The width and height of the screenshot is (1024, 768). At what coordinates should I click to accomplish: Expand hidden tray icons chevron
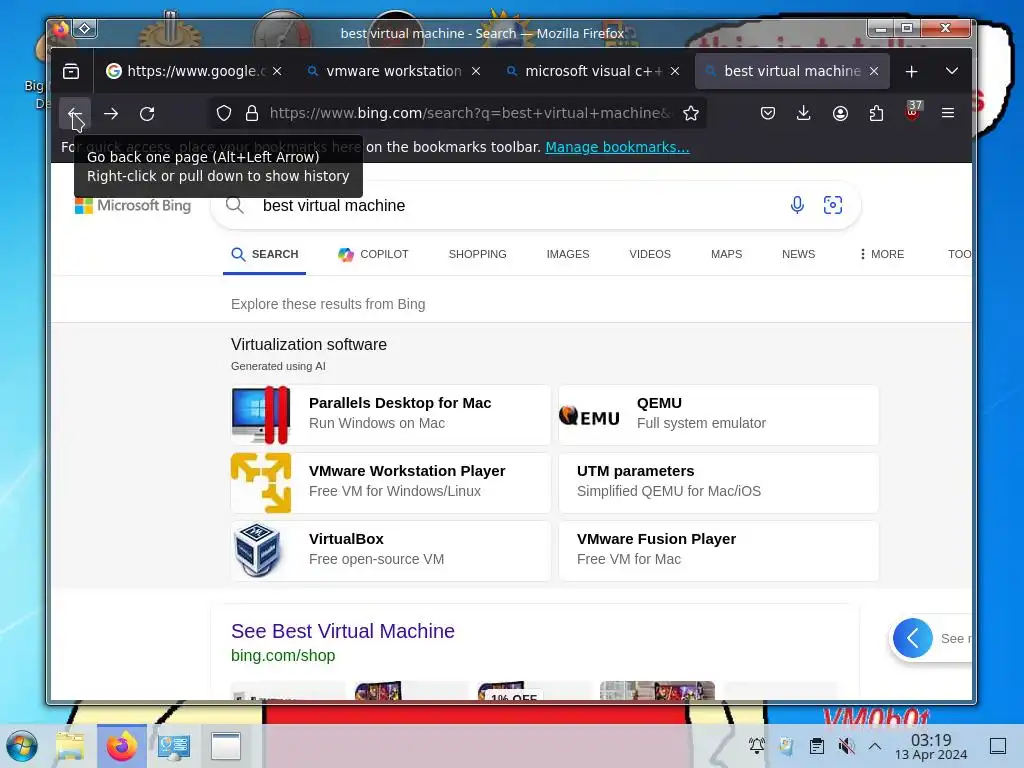875,746
